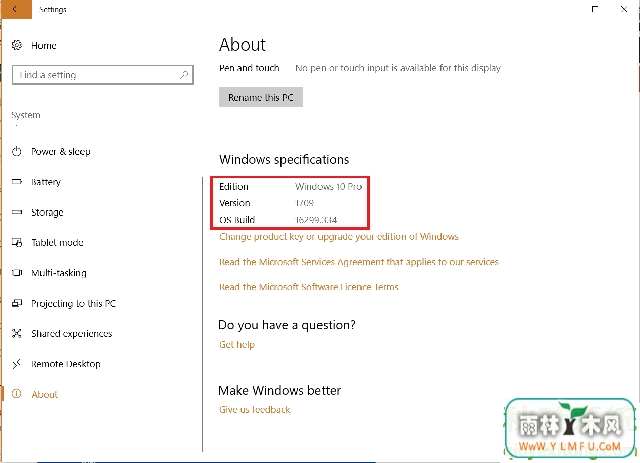The height and width of the screenshot is (463, 640).
Task: Click the Power & sleep icon
Action: pos(17,151)
